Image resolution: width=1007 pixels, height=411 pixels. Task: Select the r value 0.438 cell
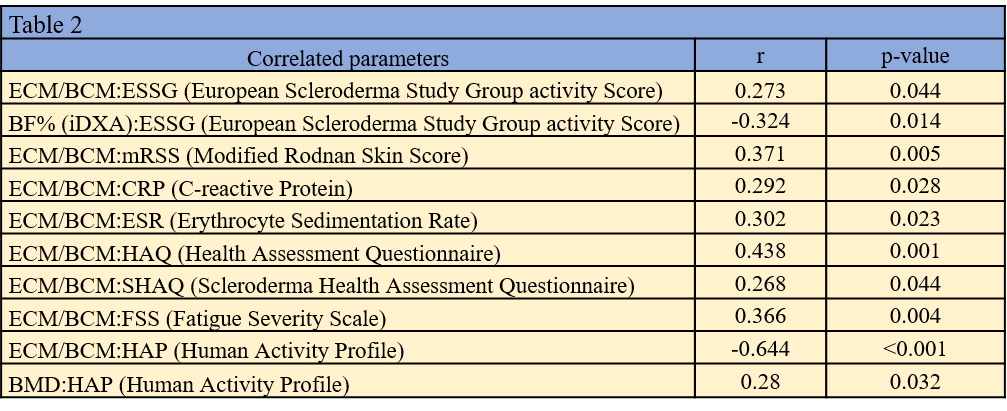[x=760, y=252]
